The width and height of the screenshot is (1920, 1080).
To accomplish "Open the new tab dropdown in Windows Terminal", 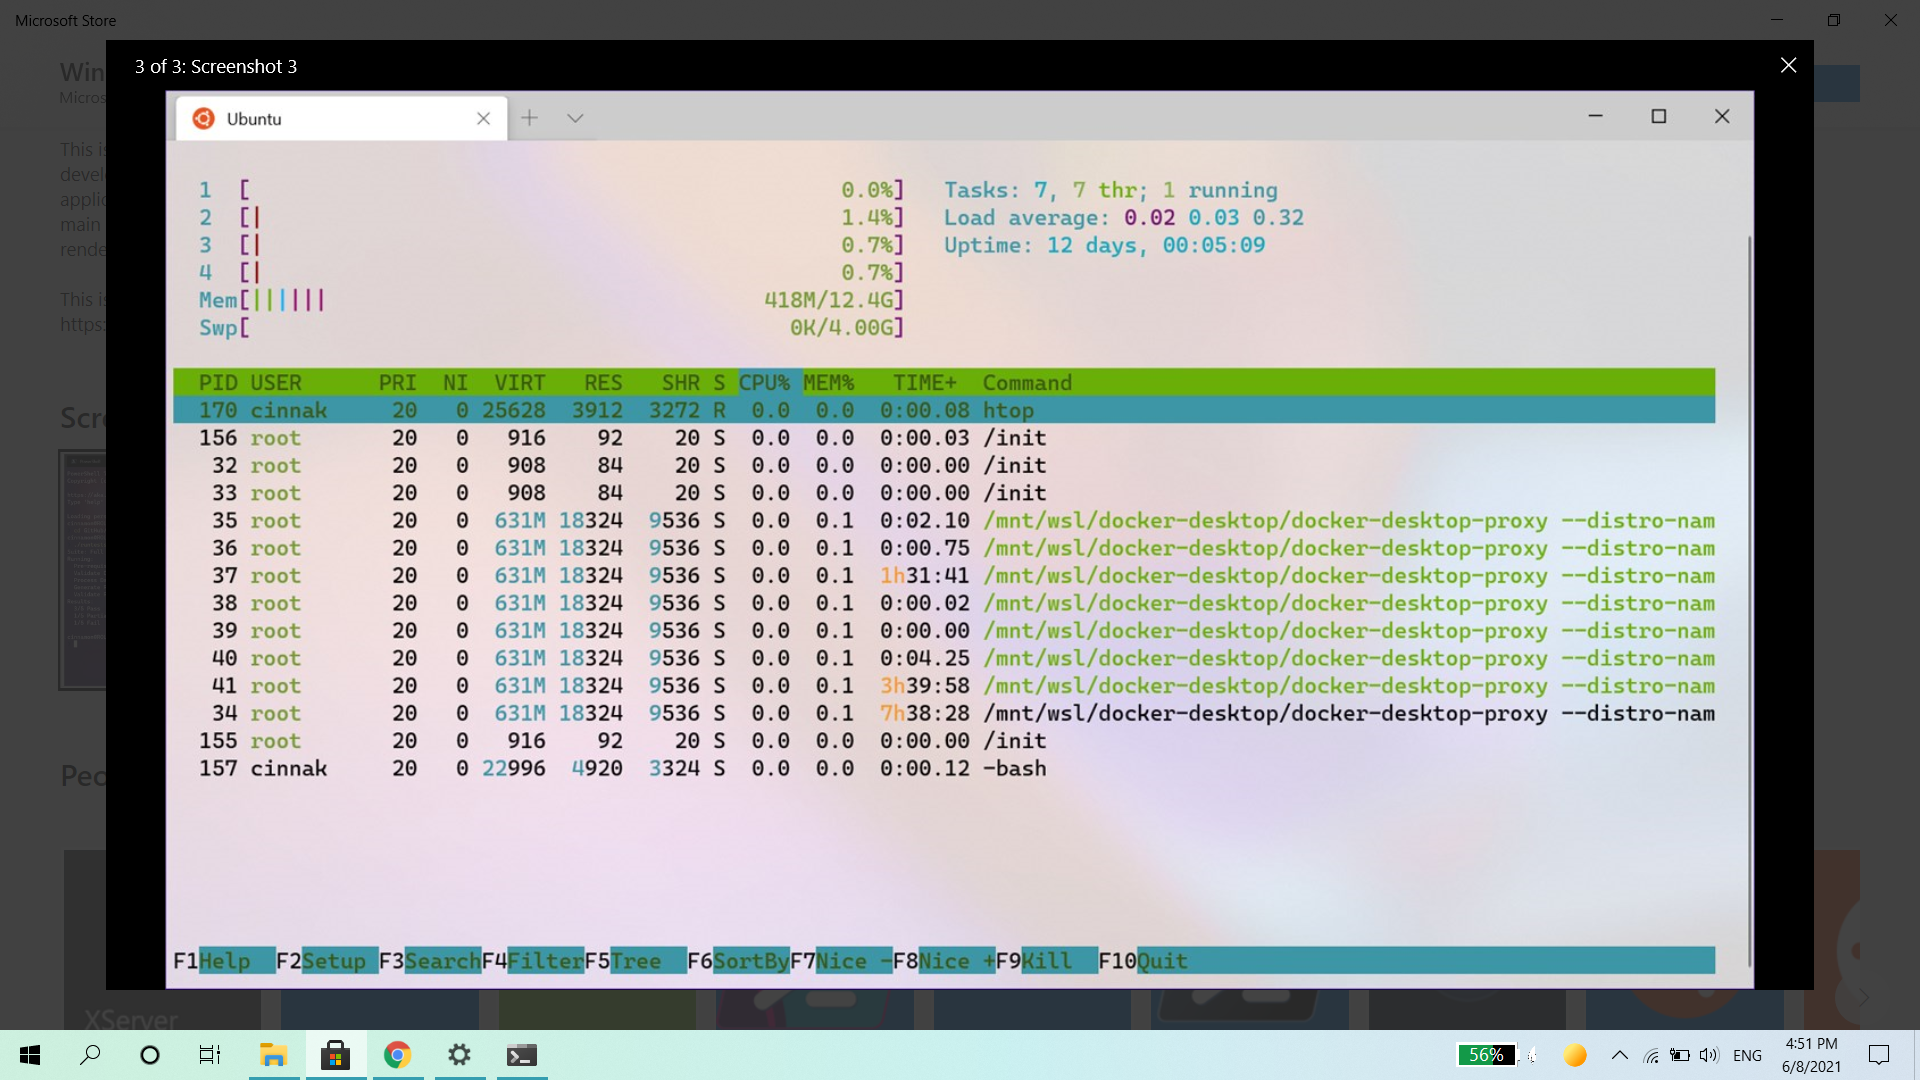I will coord(575,117).
